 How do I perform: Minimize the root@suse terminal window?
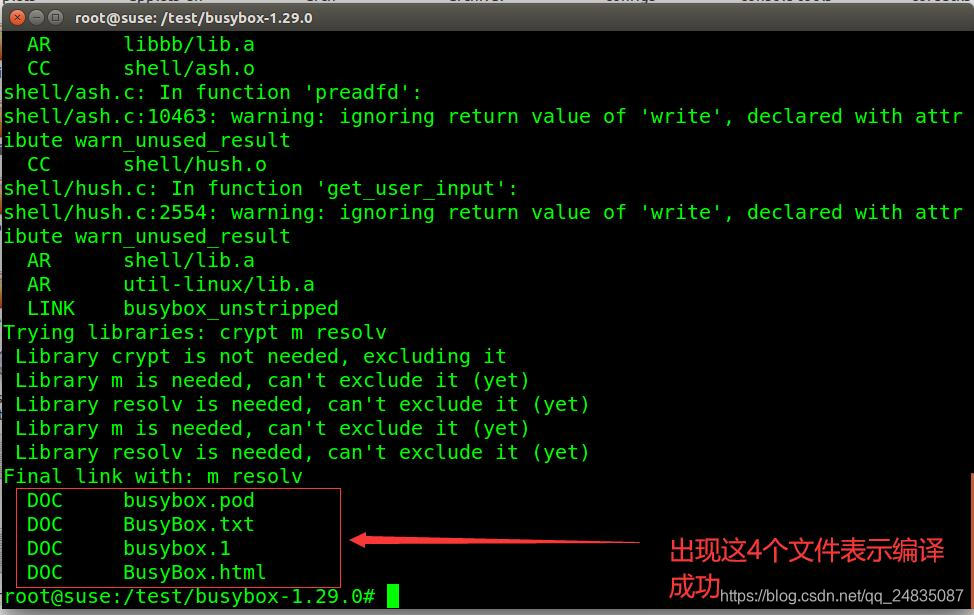tap(37, 17)
